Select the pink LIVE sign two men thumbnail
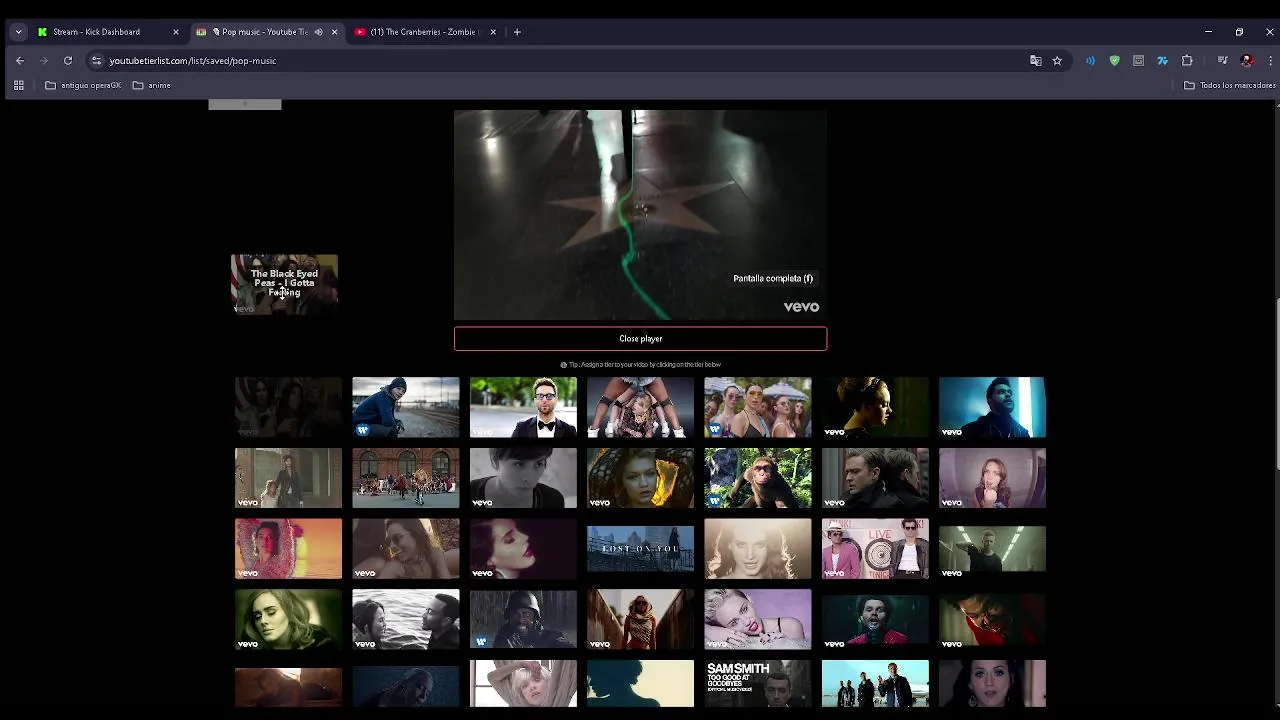Viewport: 1280px width, 720px height. (x=875, y=548)
